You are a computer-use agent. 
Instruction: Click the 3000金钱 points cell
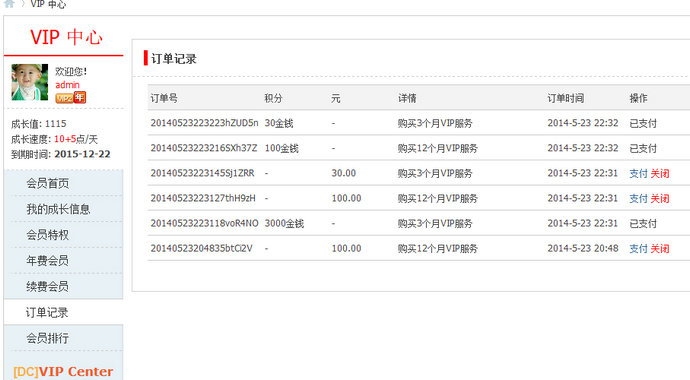[x=284, y=223]
